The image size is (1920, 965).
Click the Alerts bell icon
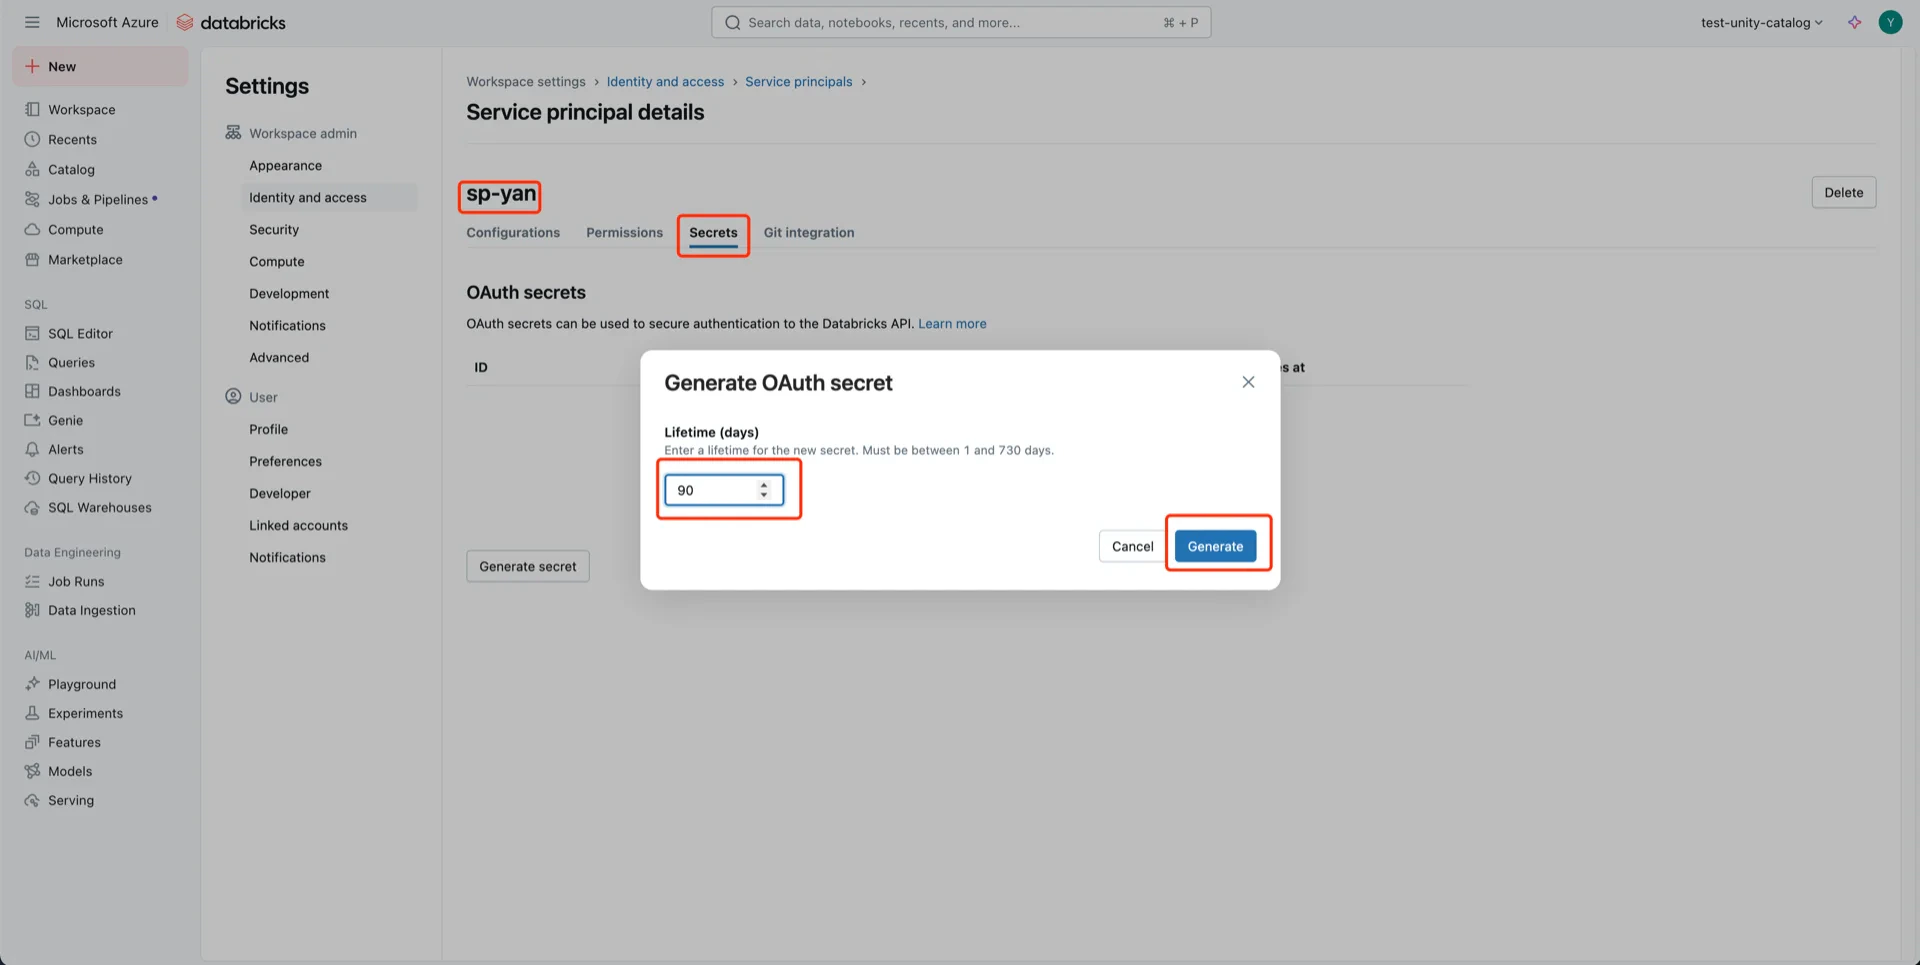pyautogui.click(x=33, y=449)
